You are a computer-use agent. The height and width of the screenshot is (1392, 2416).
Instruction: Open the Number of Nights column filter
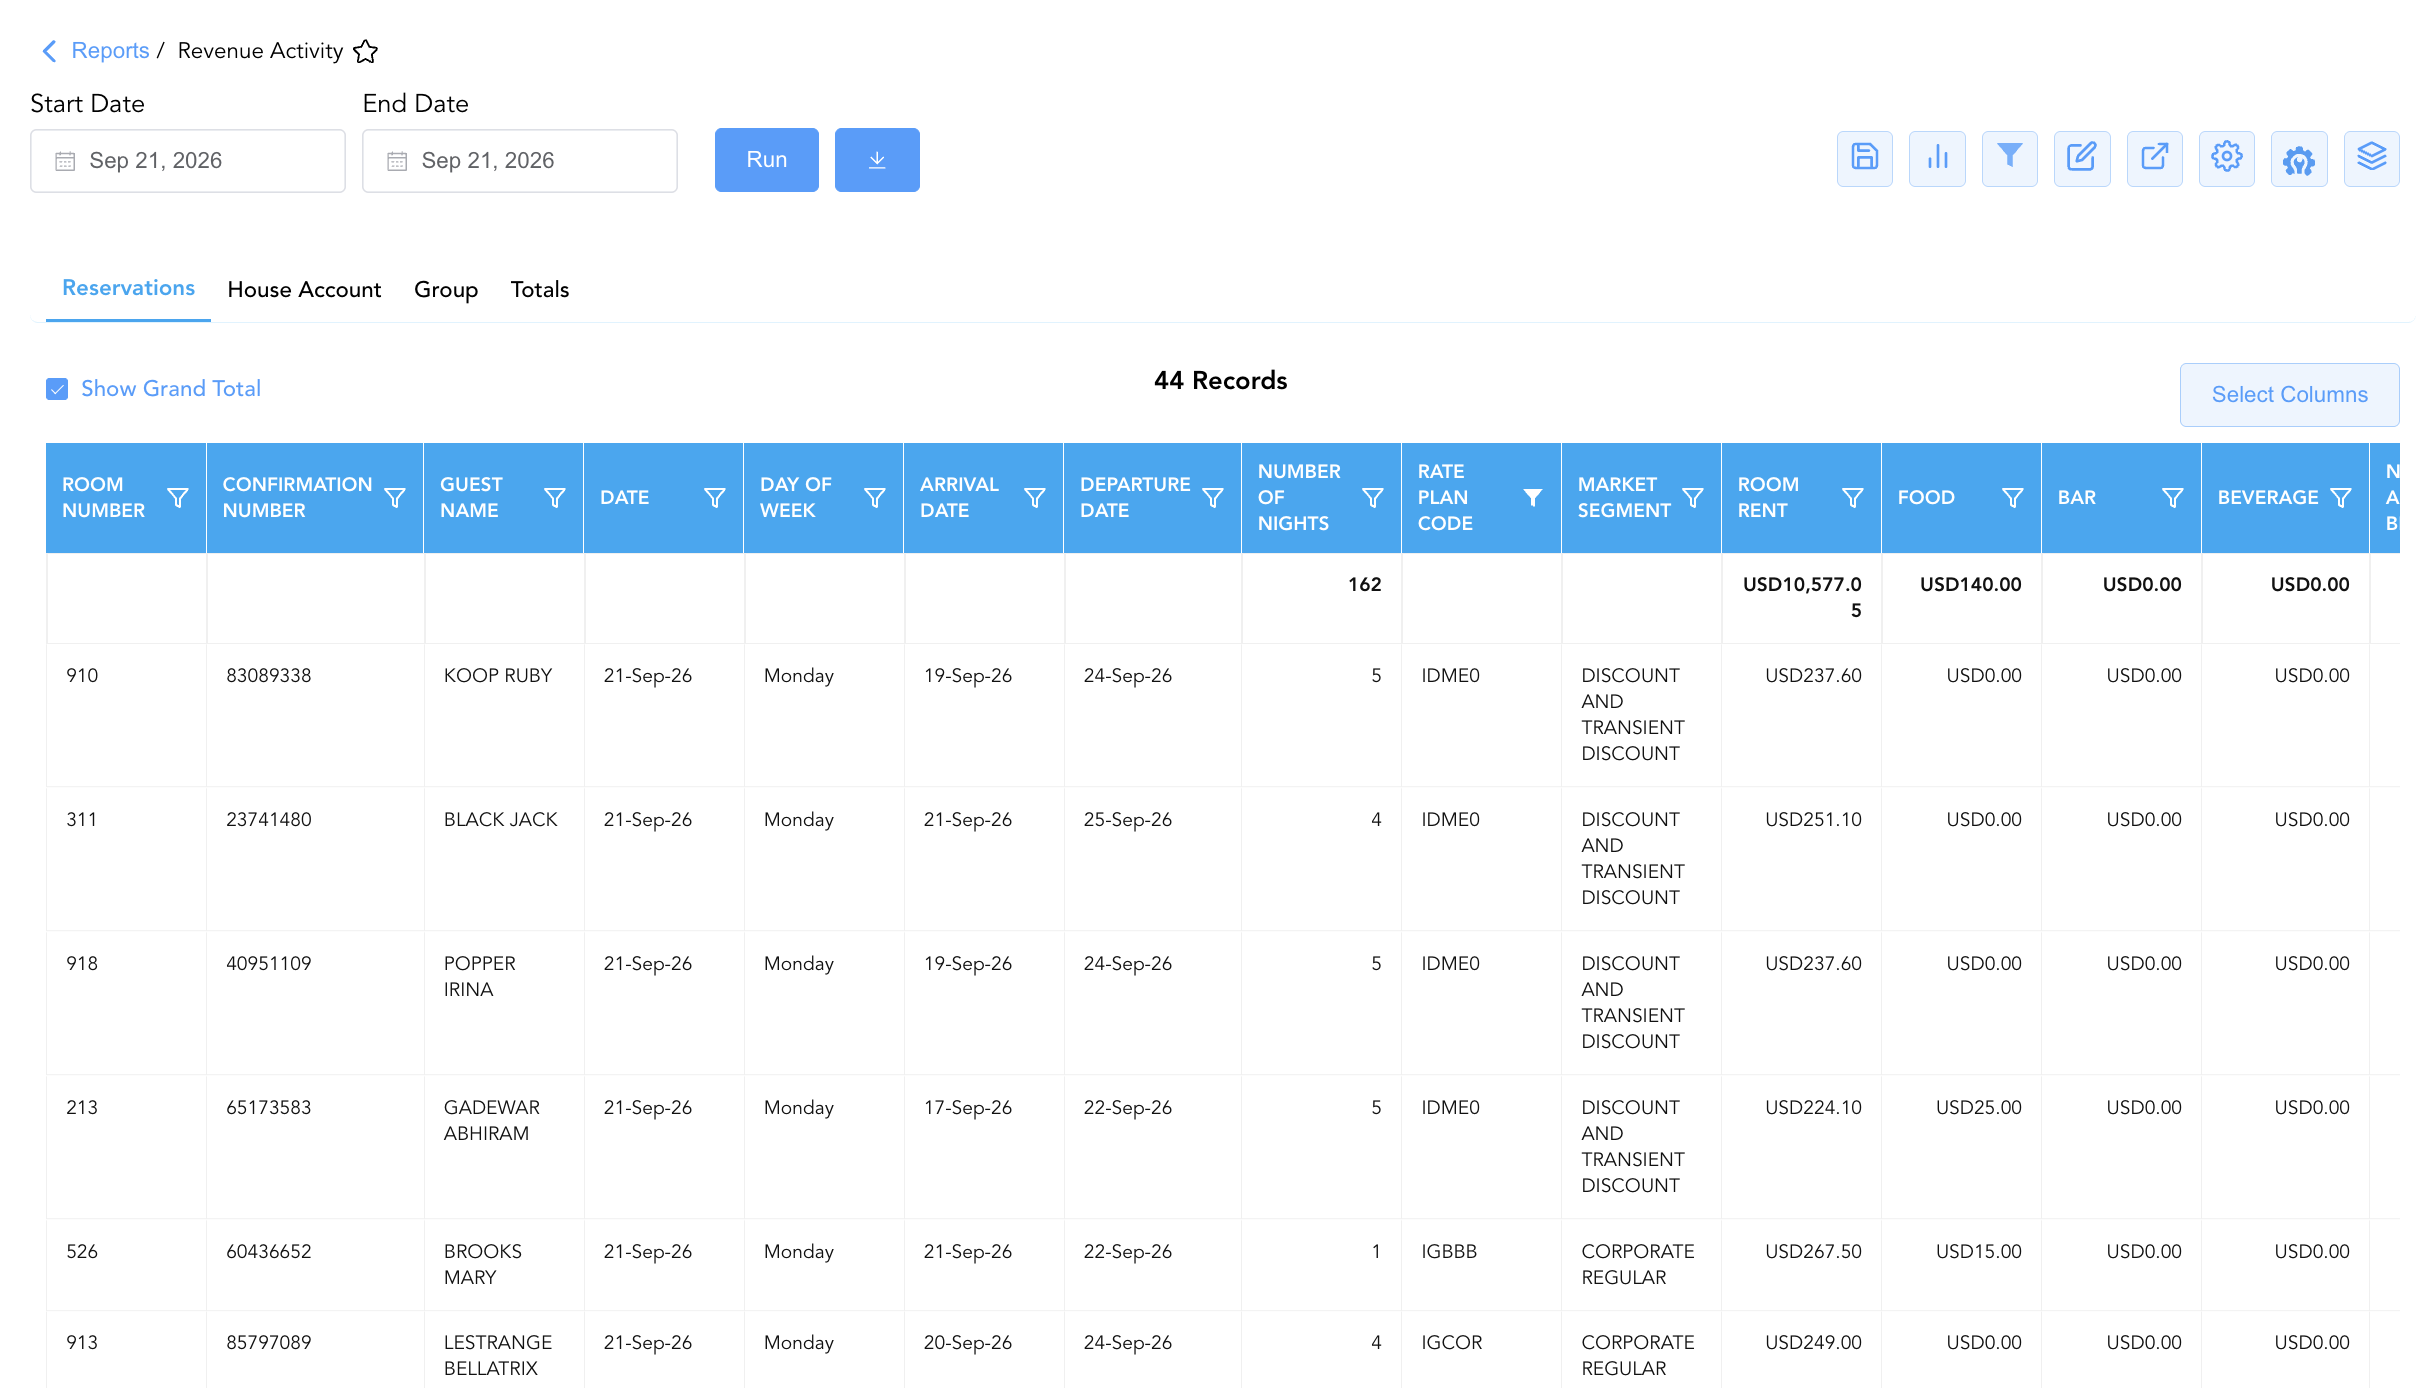[1373, 498]
